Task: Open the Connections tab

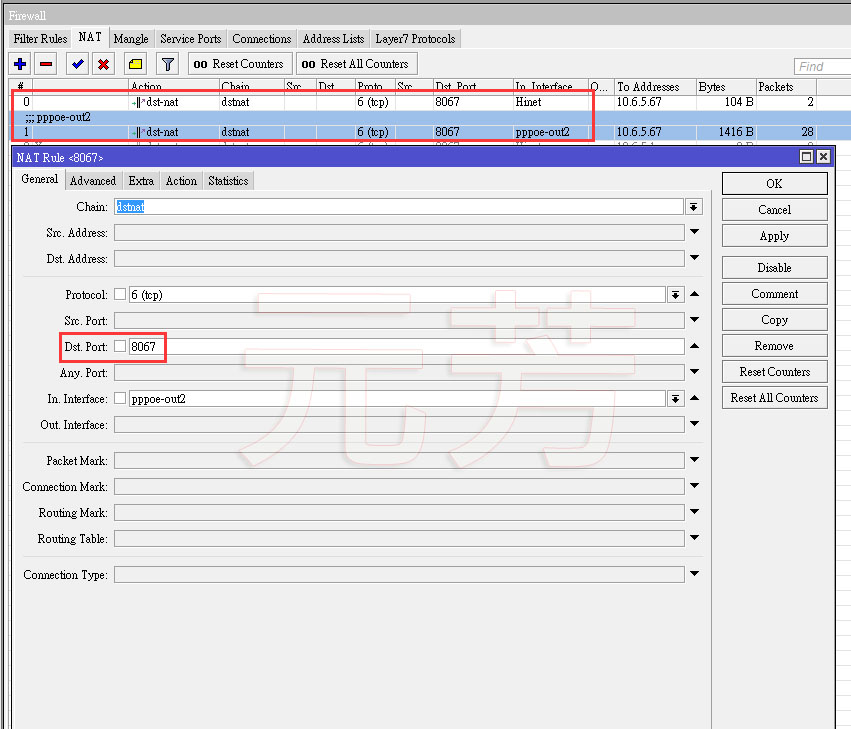Action: (262, 39)
